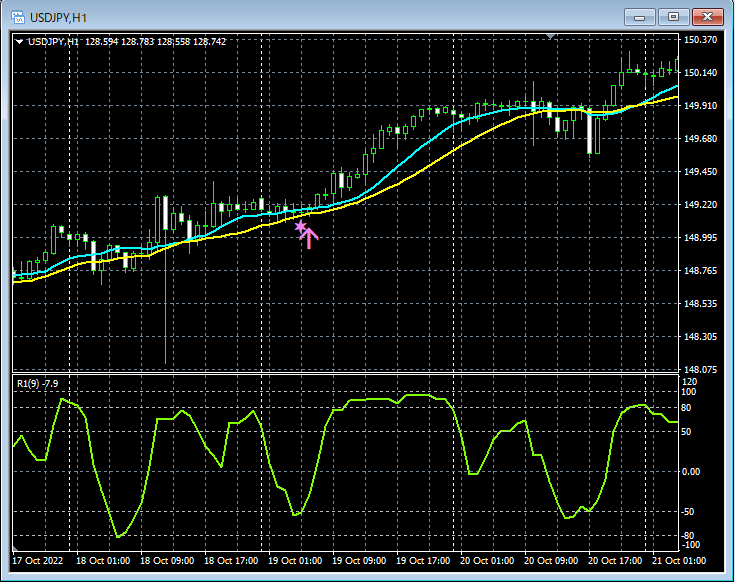This screenshot has height=582, width=736.
Task: Minimize the USDJPY,H1 chart window
Action: click(x=639, y=17)
